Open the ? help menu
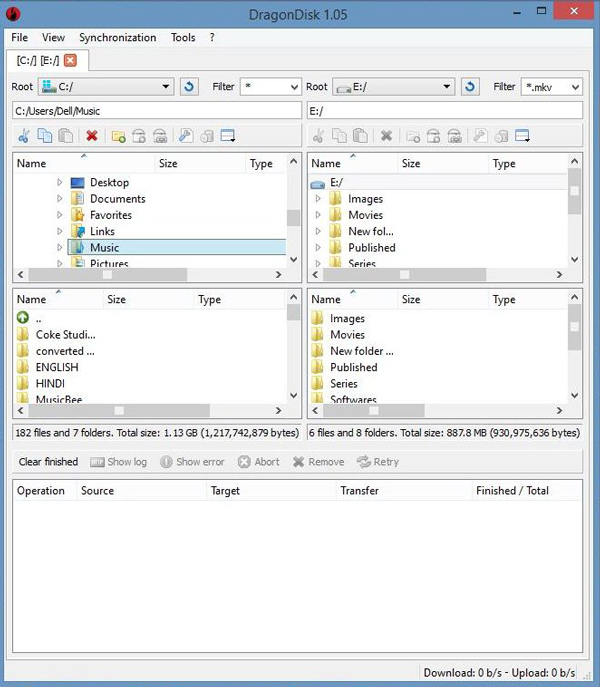This screenshot has width=600, height=687. [212, 38]
